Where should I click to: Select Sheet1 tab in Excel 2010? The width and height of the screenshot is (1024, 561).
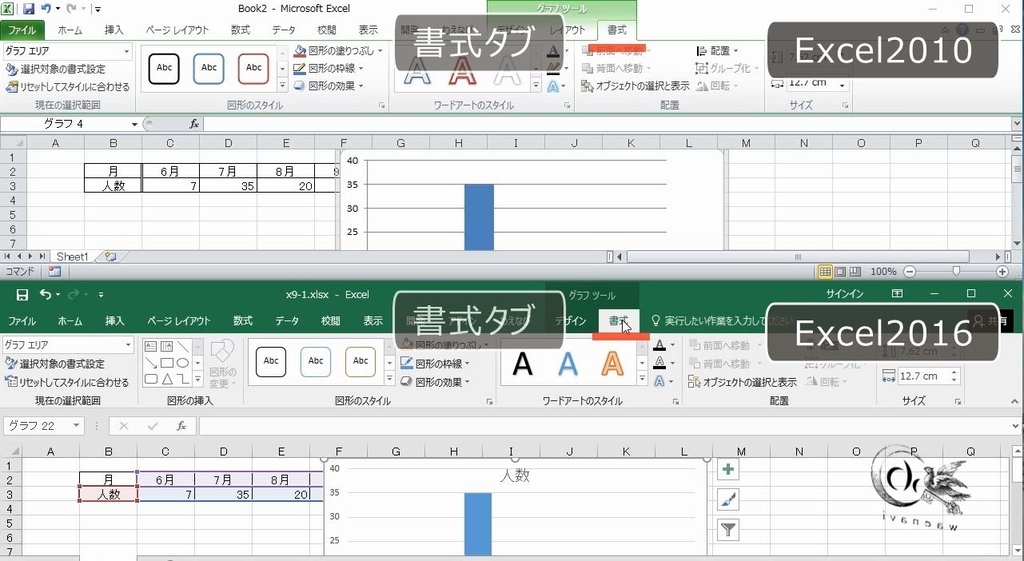[72, 257]
